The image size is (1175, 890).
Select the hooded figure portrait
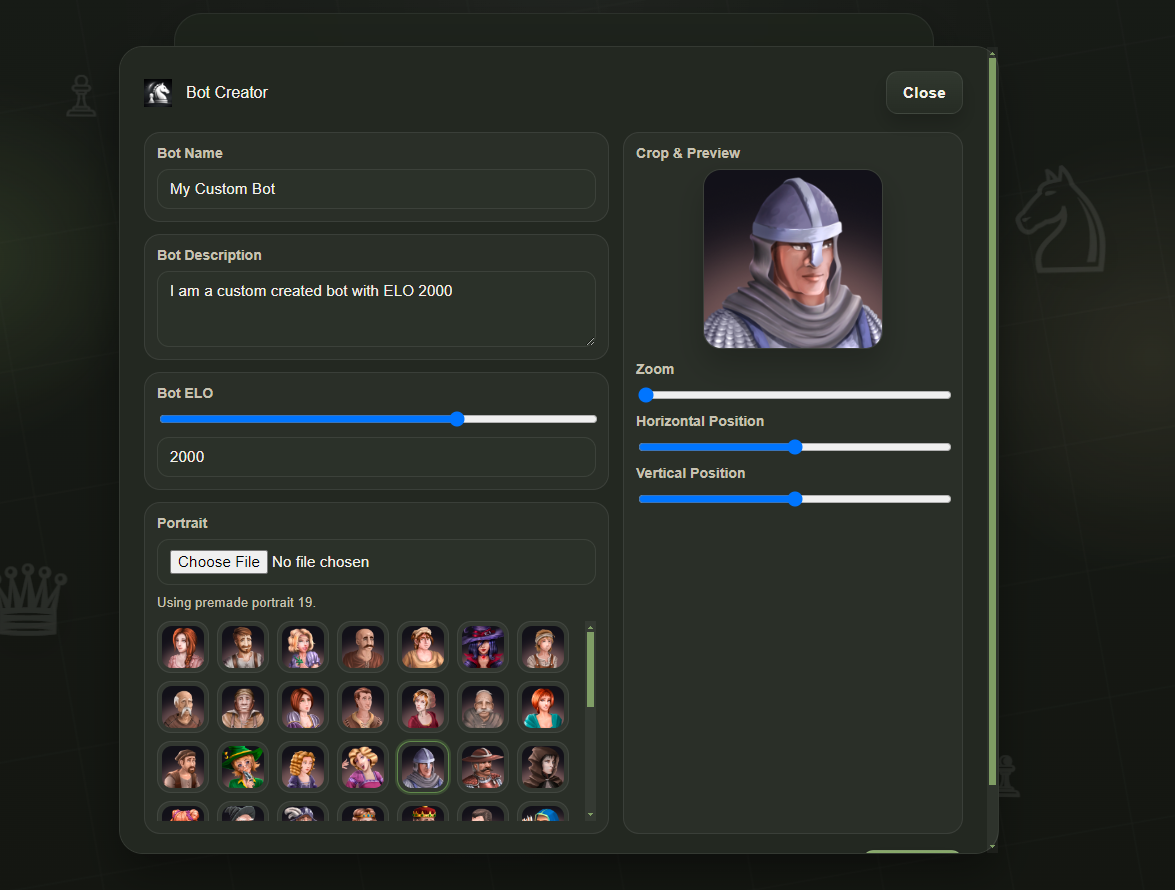[543, 767]
